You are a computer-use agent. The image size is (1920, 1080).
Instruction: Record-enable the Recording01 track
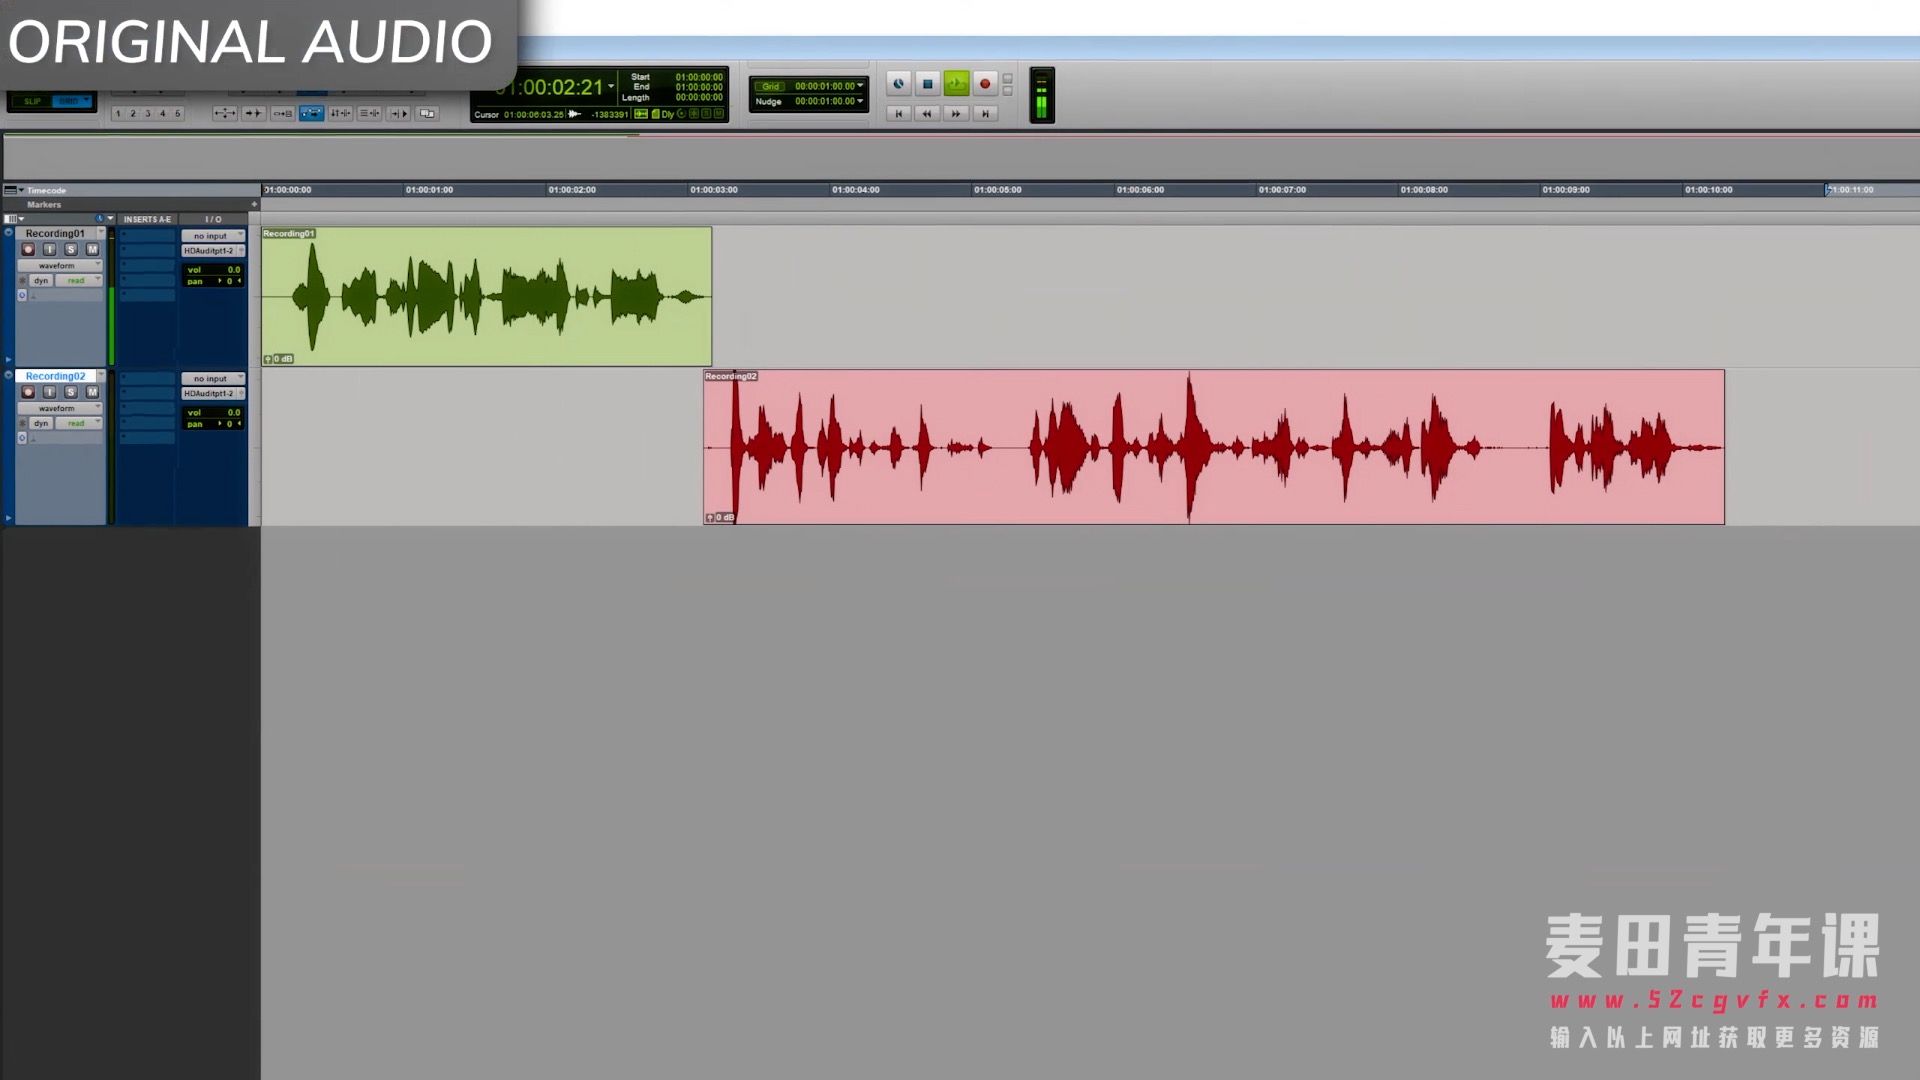click(x=28, y=250)
